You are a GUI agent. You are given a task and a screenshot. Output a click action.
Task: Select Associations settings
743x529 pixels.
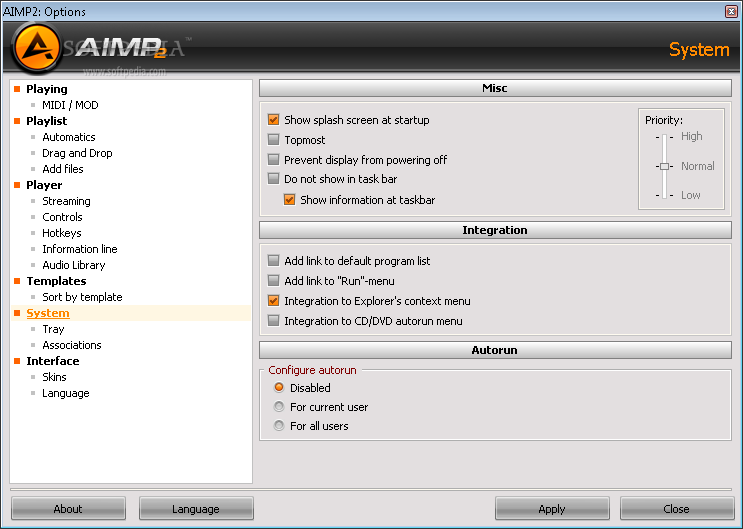click(72, 345)
